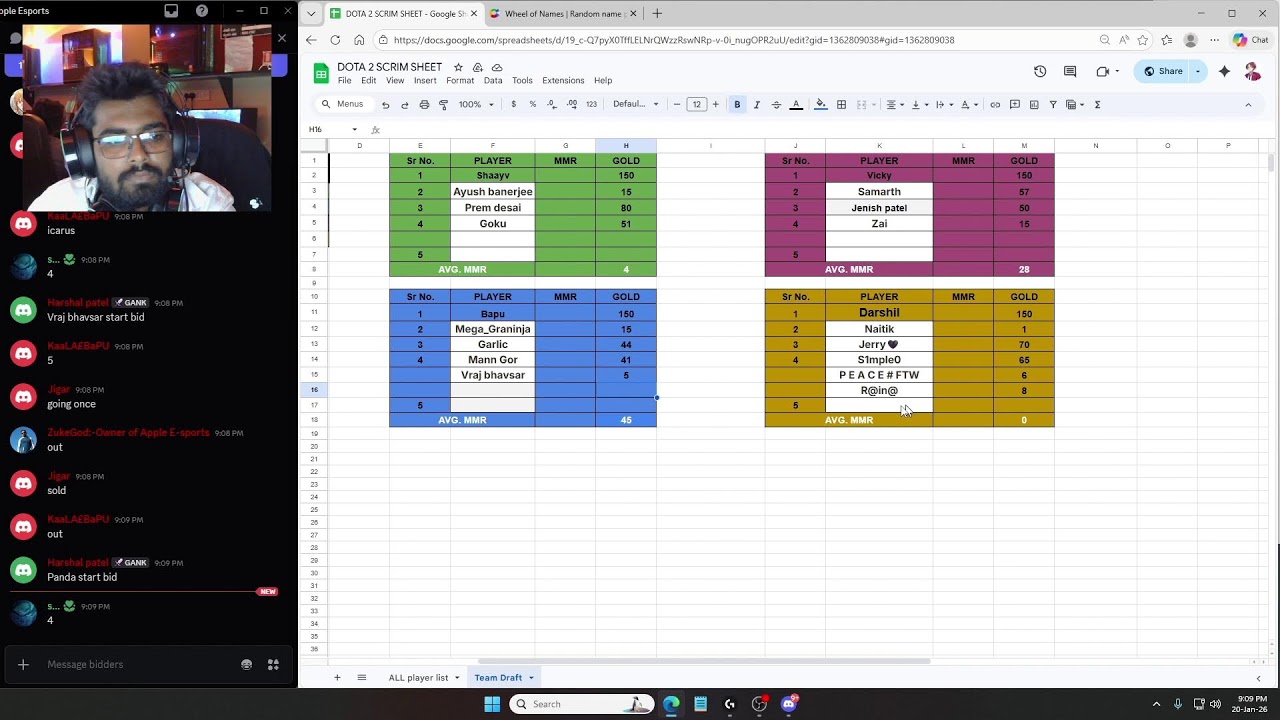Print the spreadsheet

tap(424, 104)
